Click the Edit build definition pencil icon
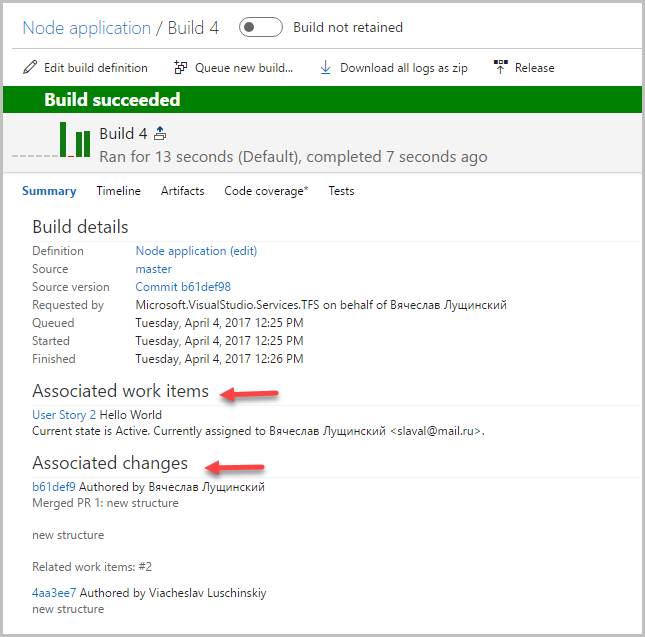This screenshot has width=645, height=637. (x=30, y=68)
